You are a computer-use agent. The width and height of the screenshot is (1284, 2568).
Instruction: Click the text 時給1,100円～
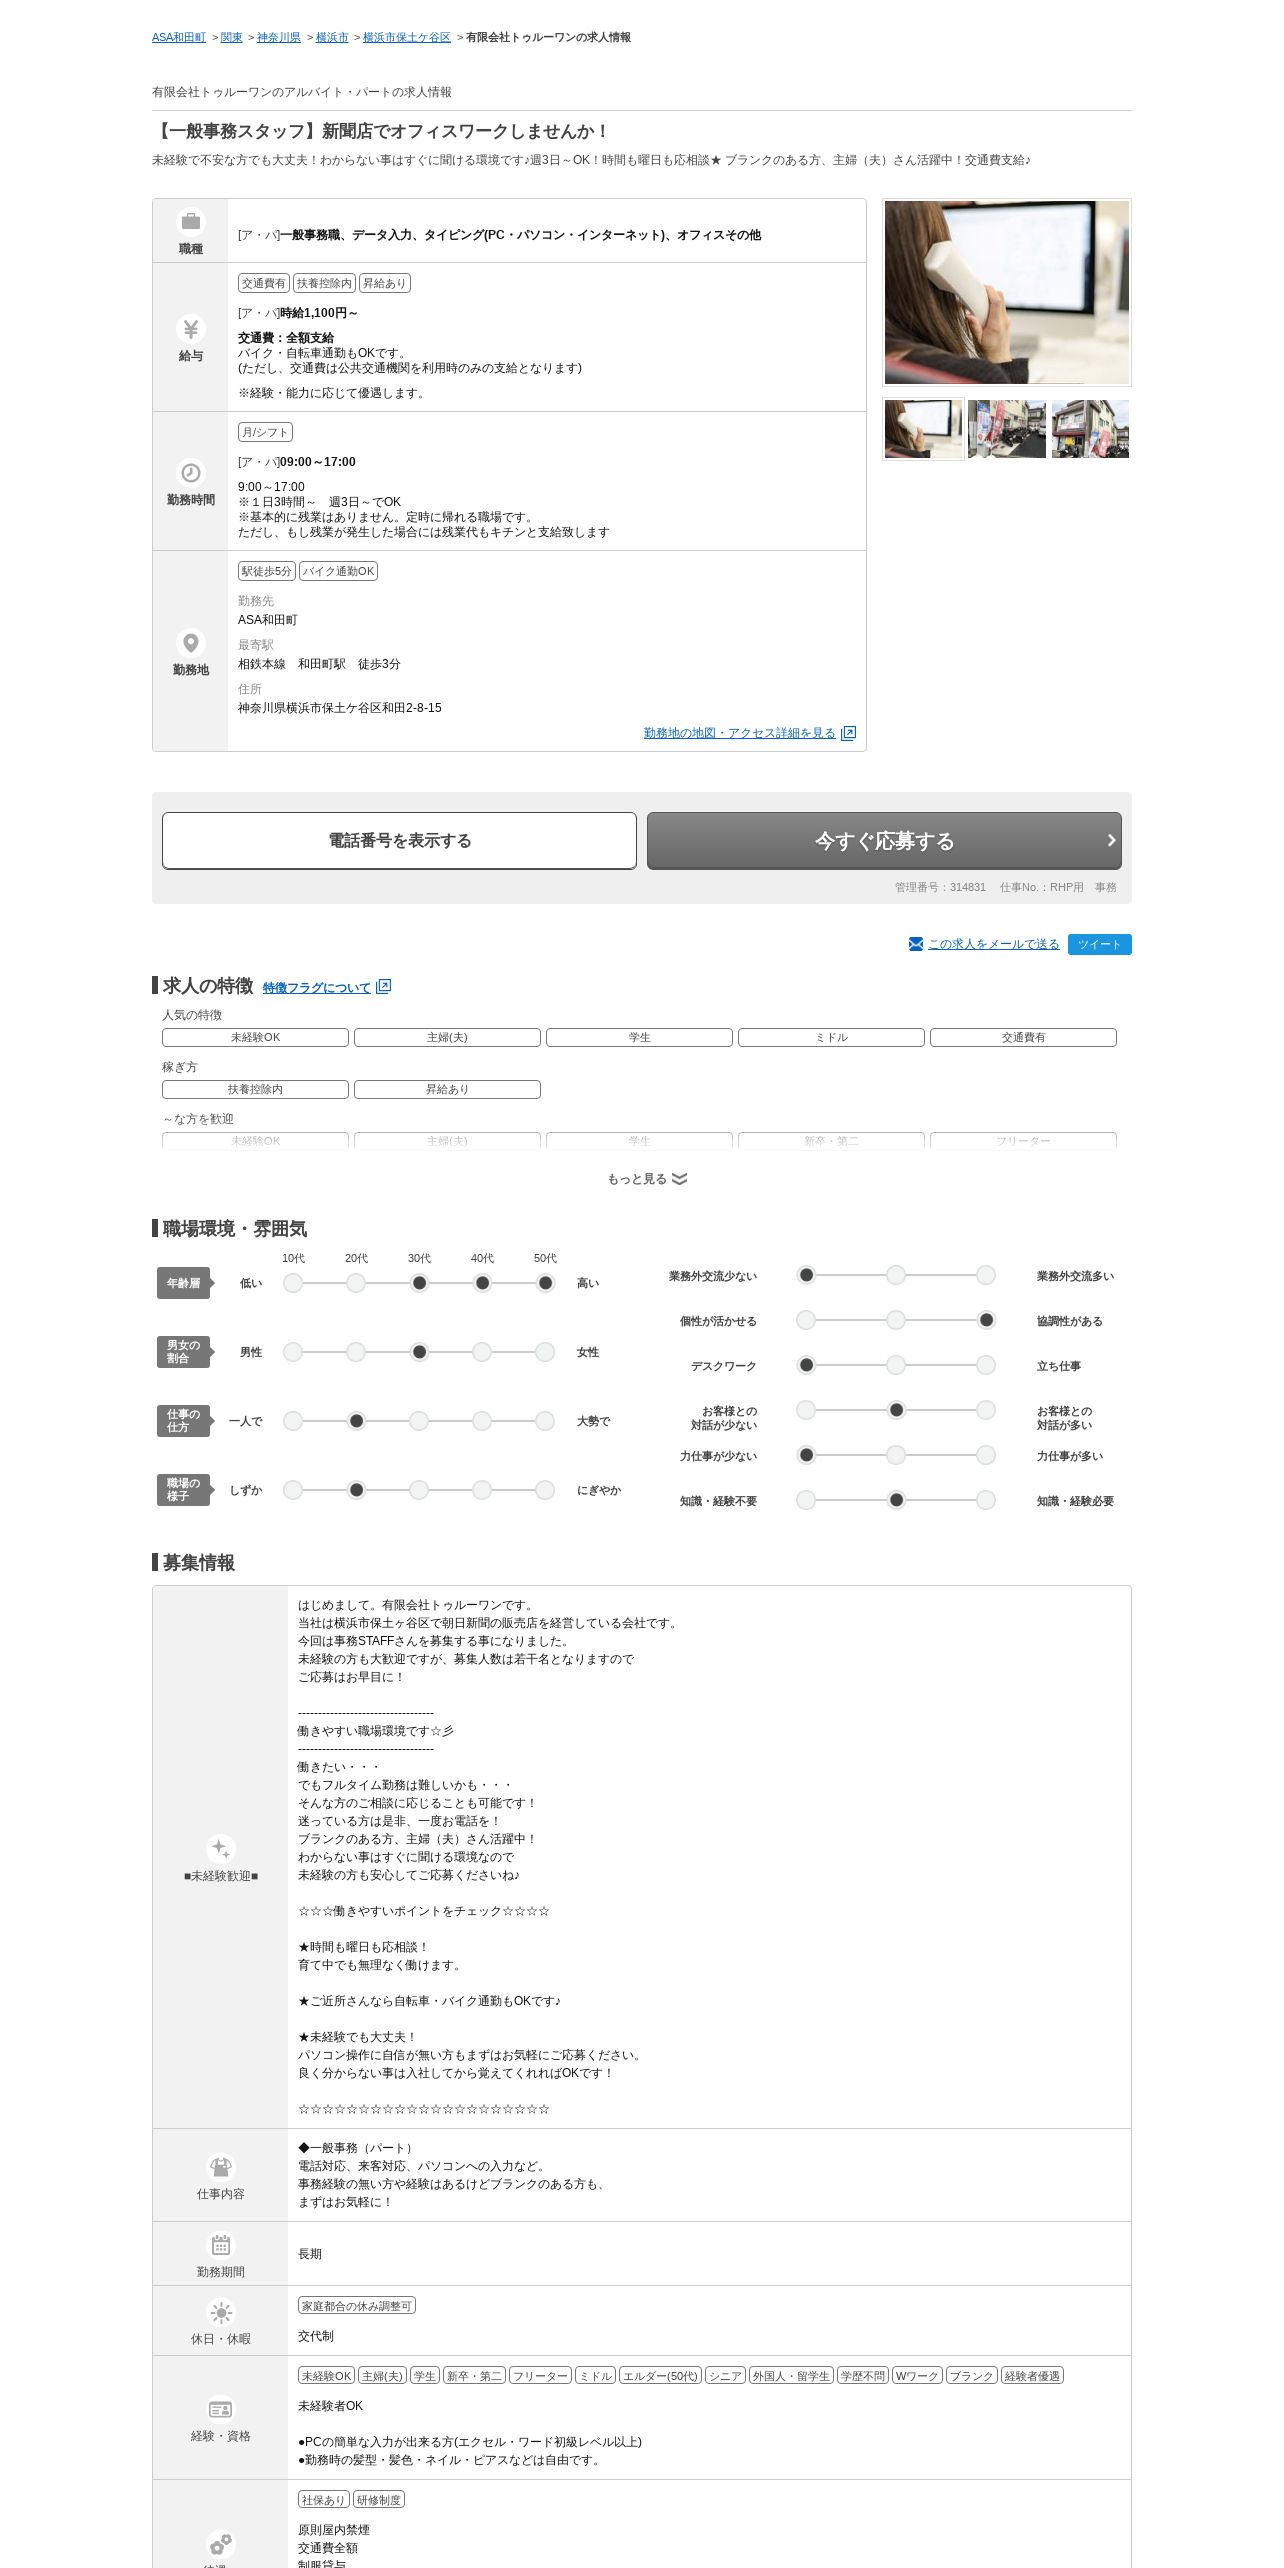[x=319, y=313]
